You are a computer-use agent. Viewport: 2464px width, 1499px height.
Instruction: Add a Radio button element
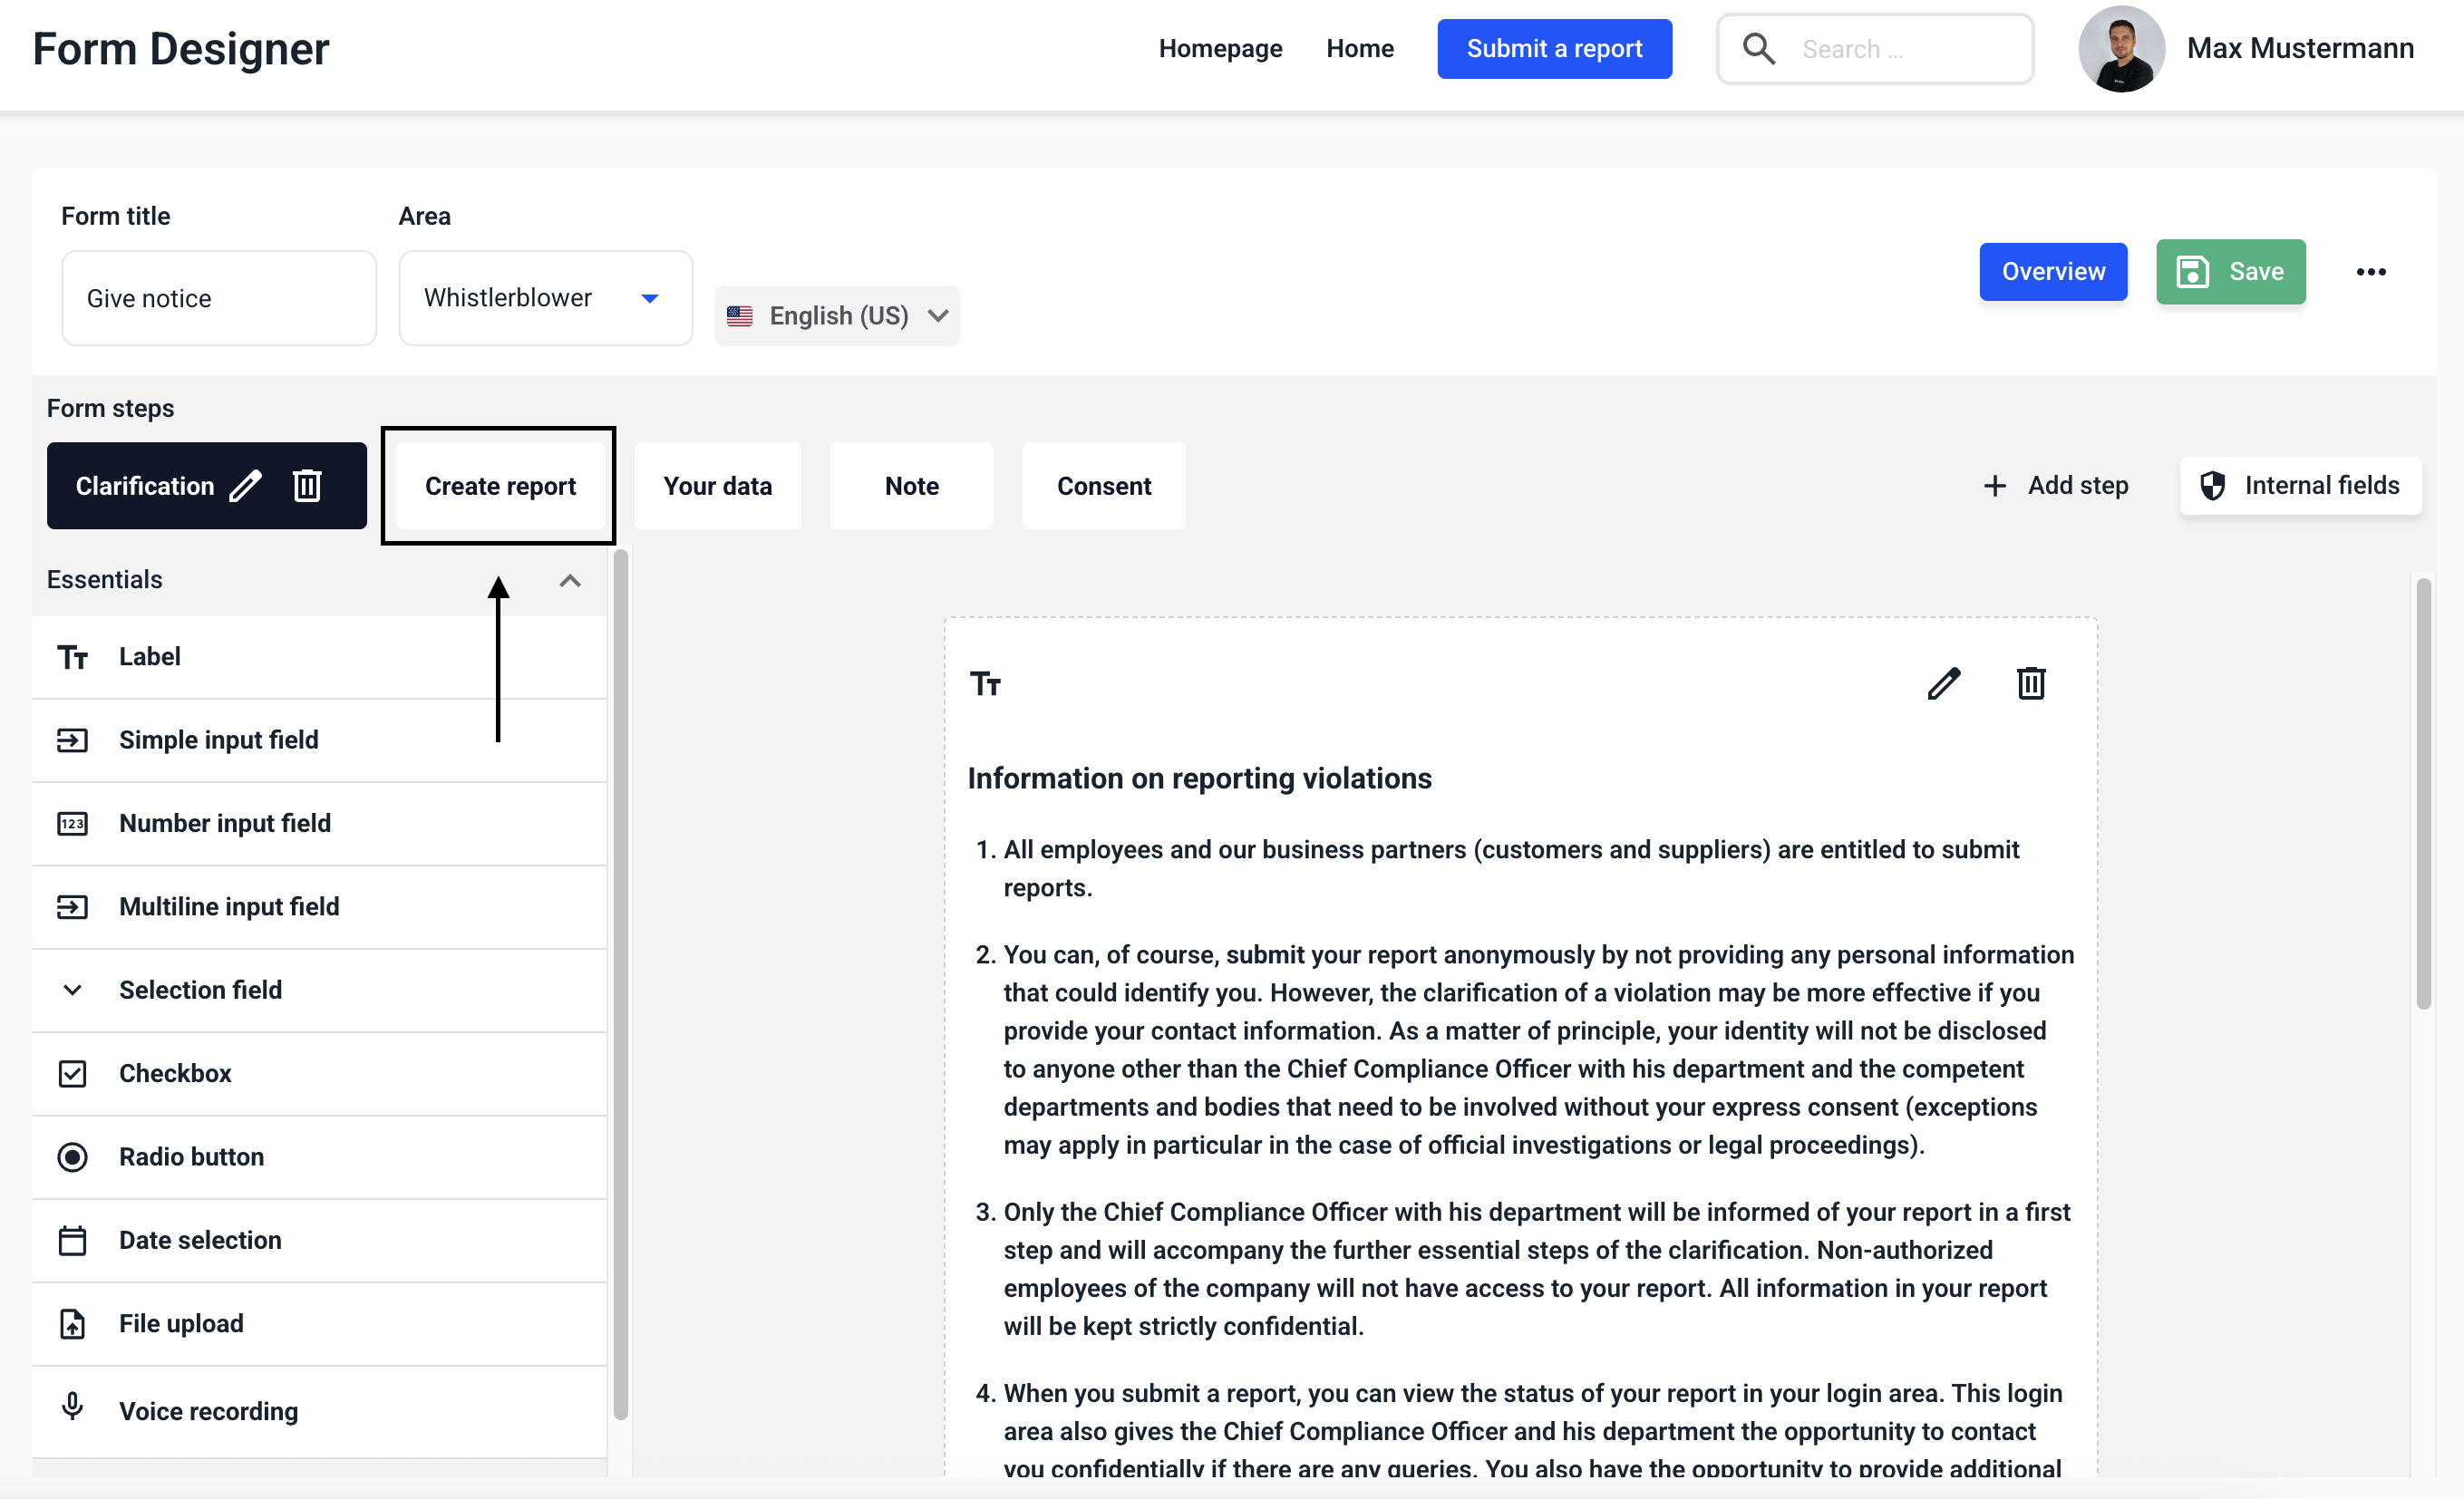pos(191,1157)
